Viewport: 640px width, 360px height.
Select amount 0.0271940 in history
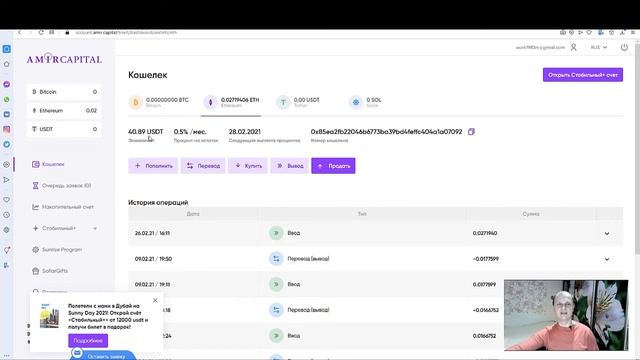click(x=485, y=233)
